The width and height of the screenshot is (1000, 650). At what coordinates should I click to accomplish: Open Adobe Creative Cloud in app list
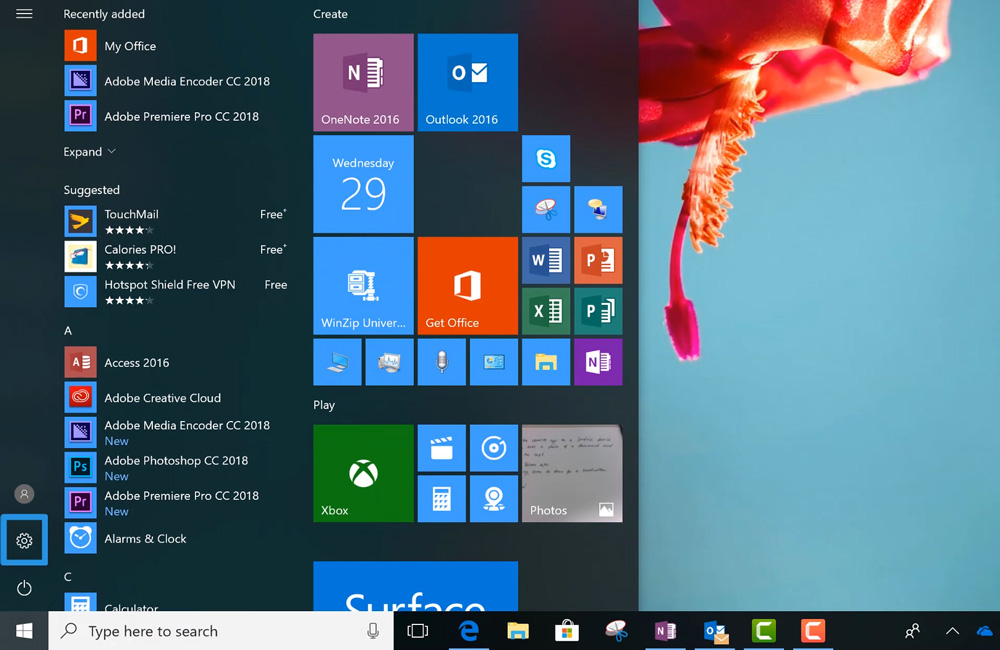click(175, 397)
